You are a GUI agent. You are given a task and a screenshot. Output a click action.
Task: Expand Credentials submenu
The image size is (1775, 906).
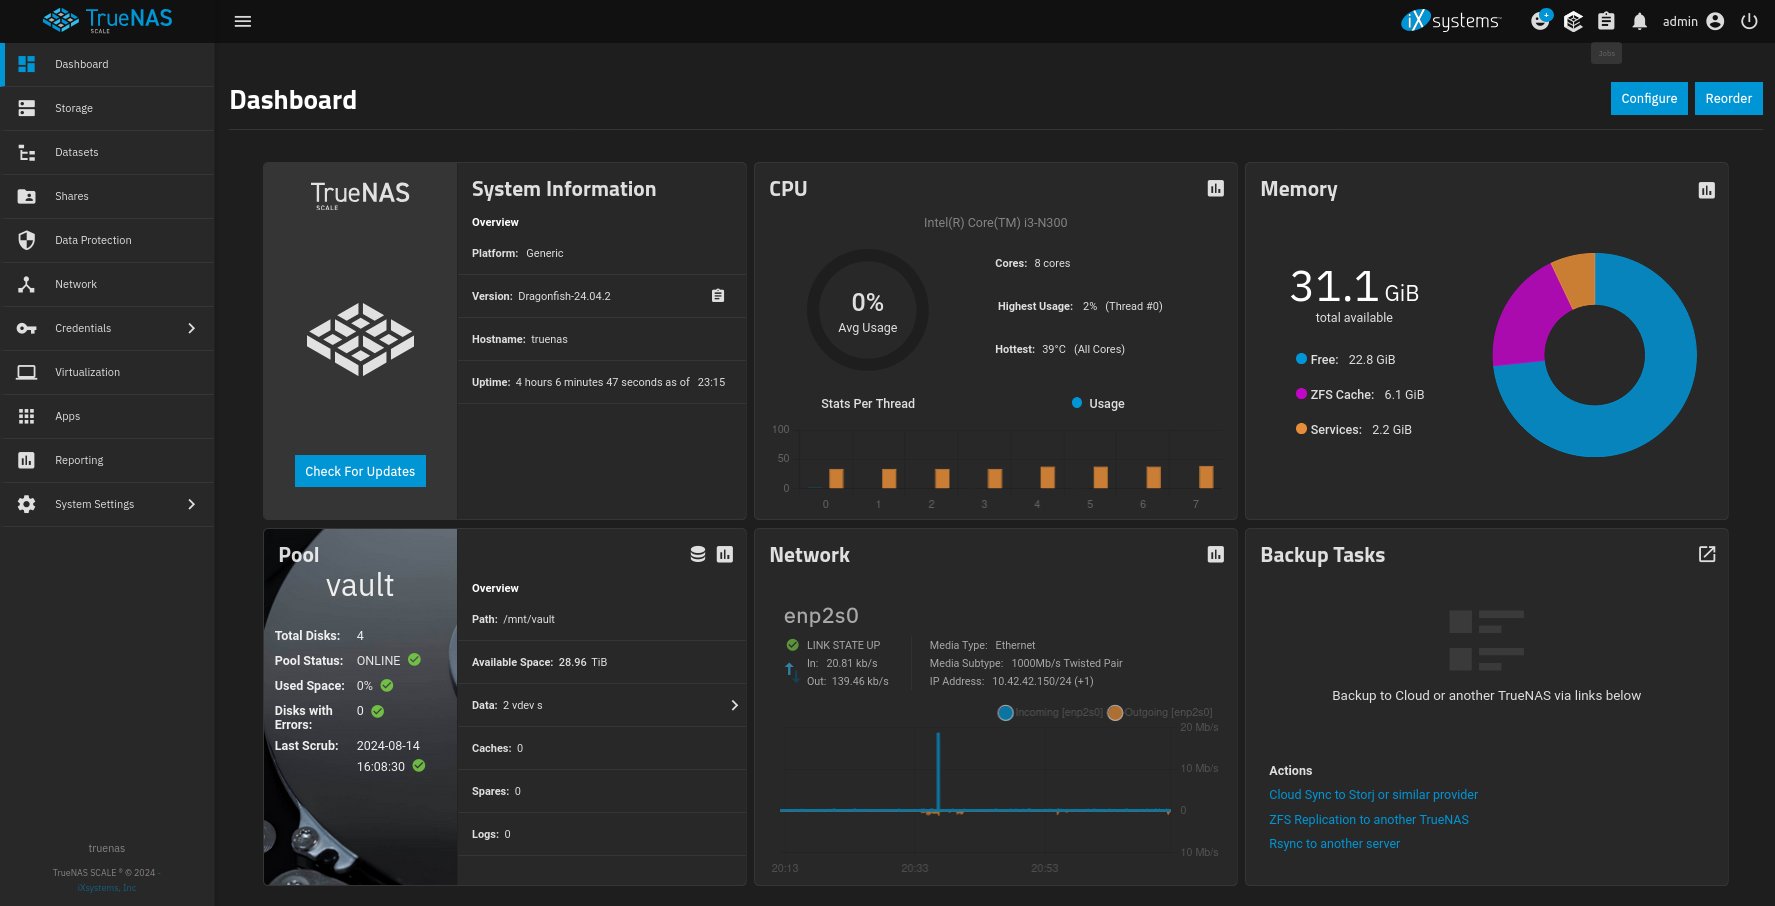click(x=107, y=328)
